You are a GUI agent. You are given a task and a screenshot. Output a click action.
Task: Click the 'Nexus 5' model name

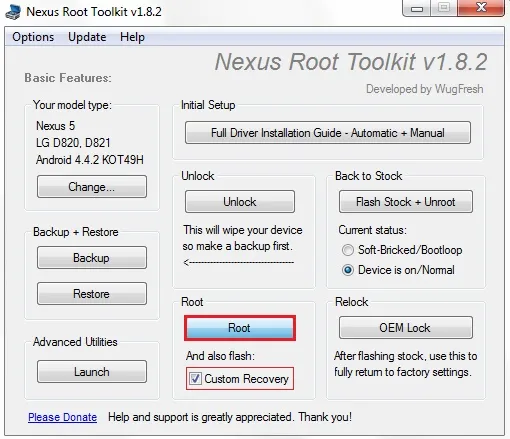click(55, 126)
